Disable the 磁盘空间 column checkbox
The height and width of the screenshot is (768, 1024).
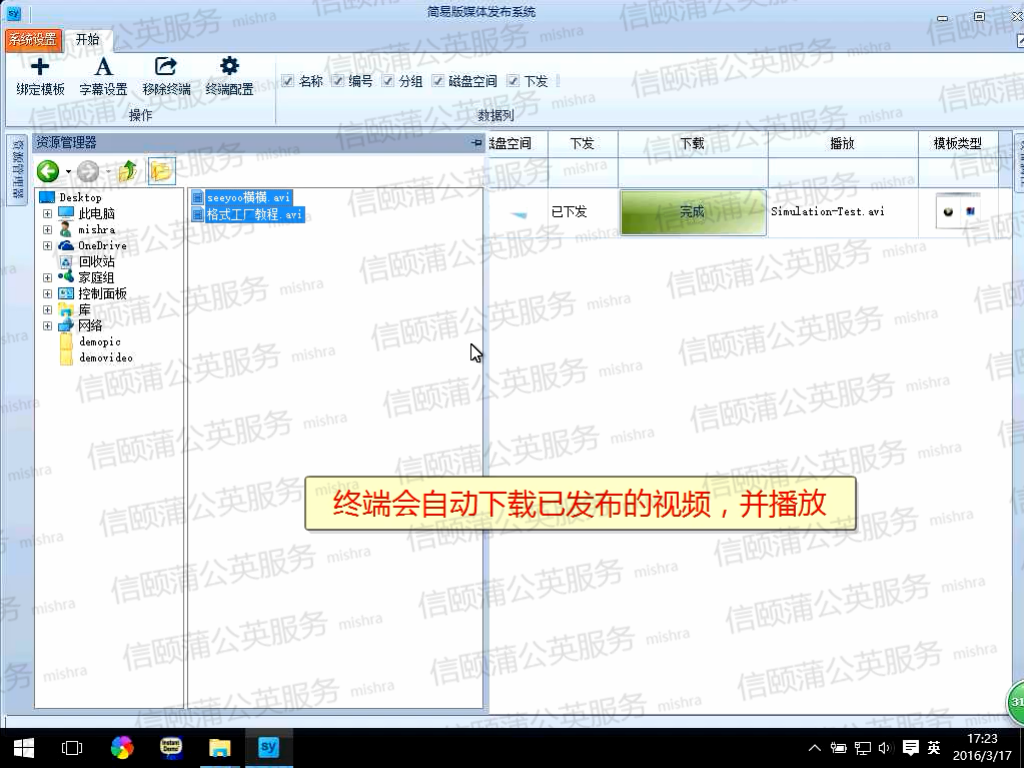click(438, 81)
